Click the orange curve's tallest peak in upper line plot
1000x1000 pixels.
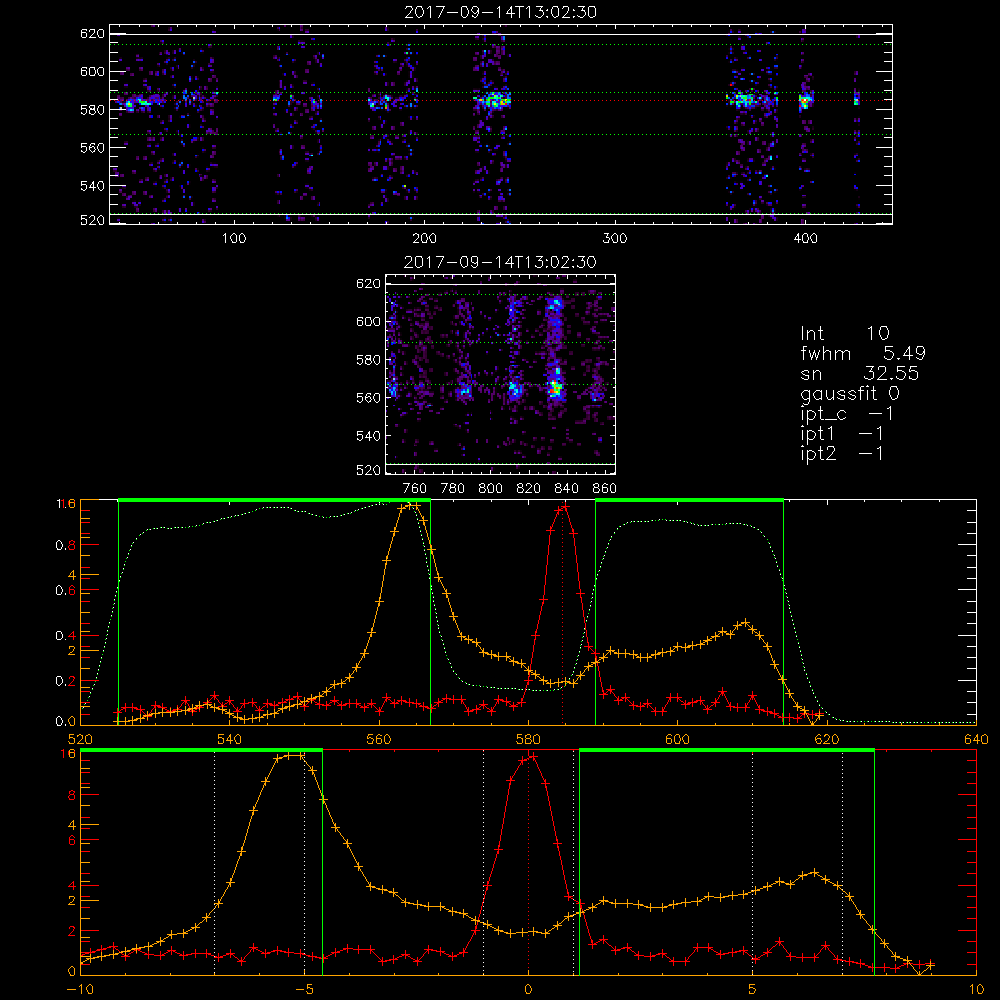coord(413,506)
